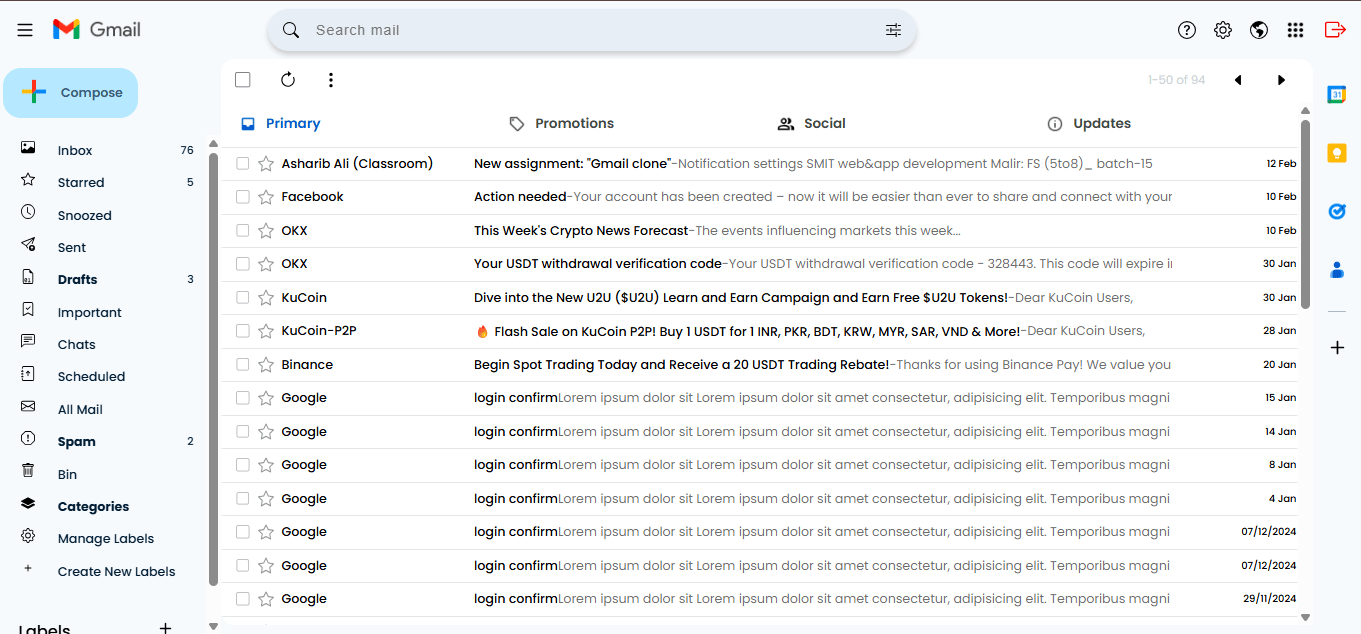Switch to the Promotions tab

coord(561,124)
